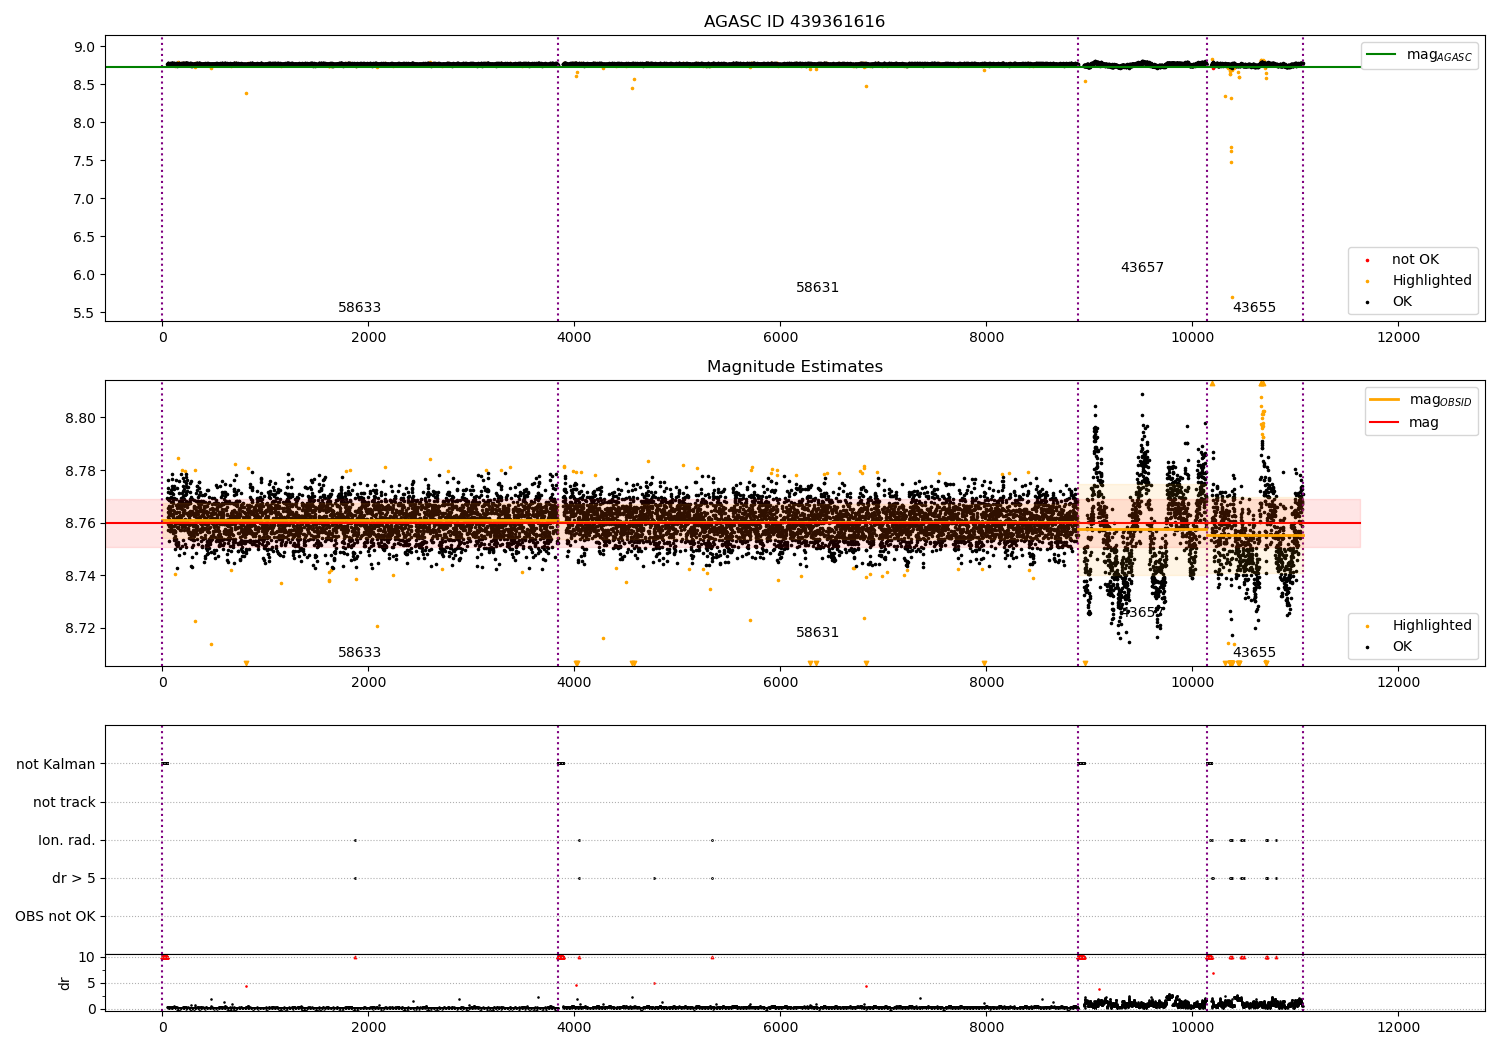Image resolution: width=1500 pixels, height=1050 pixels.
Task: Click x-axis tick 10000 under bottom plot
Action: point(1192,1028)
